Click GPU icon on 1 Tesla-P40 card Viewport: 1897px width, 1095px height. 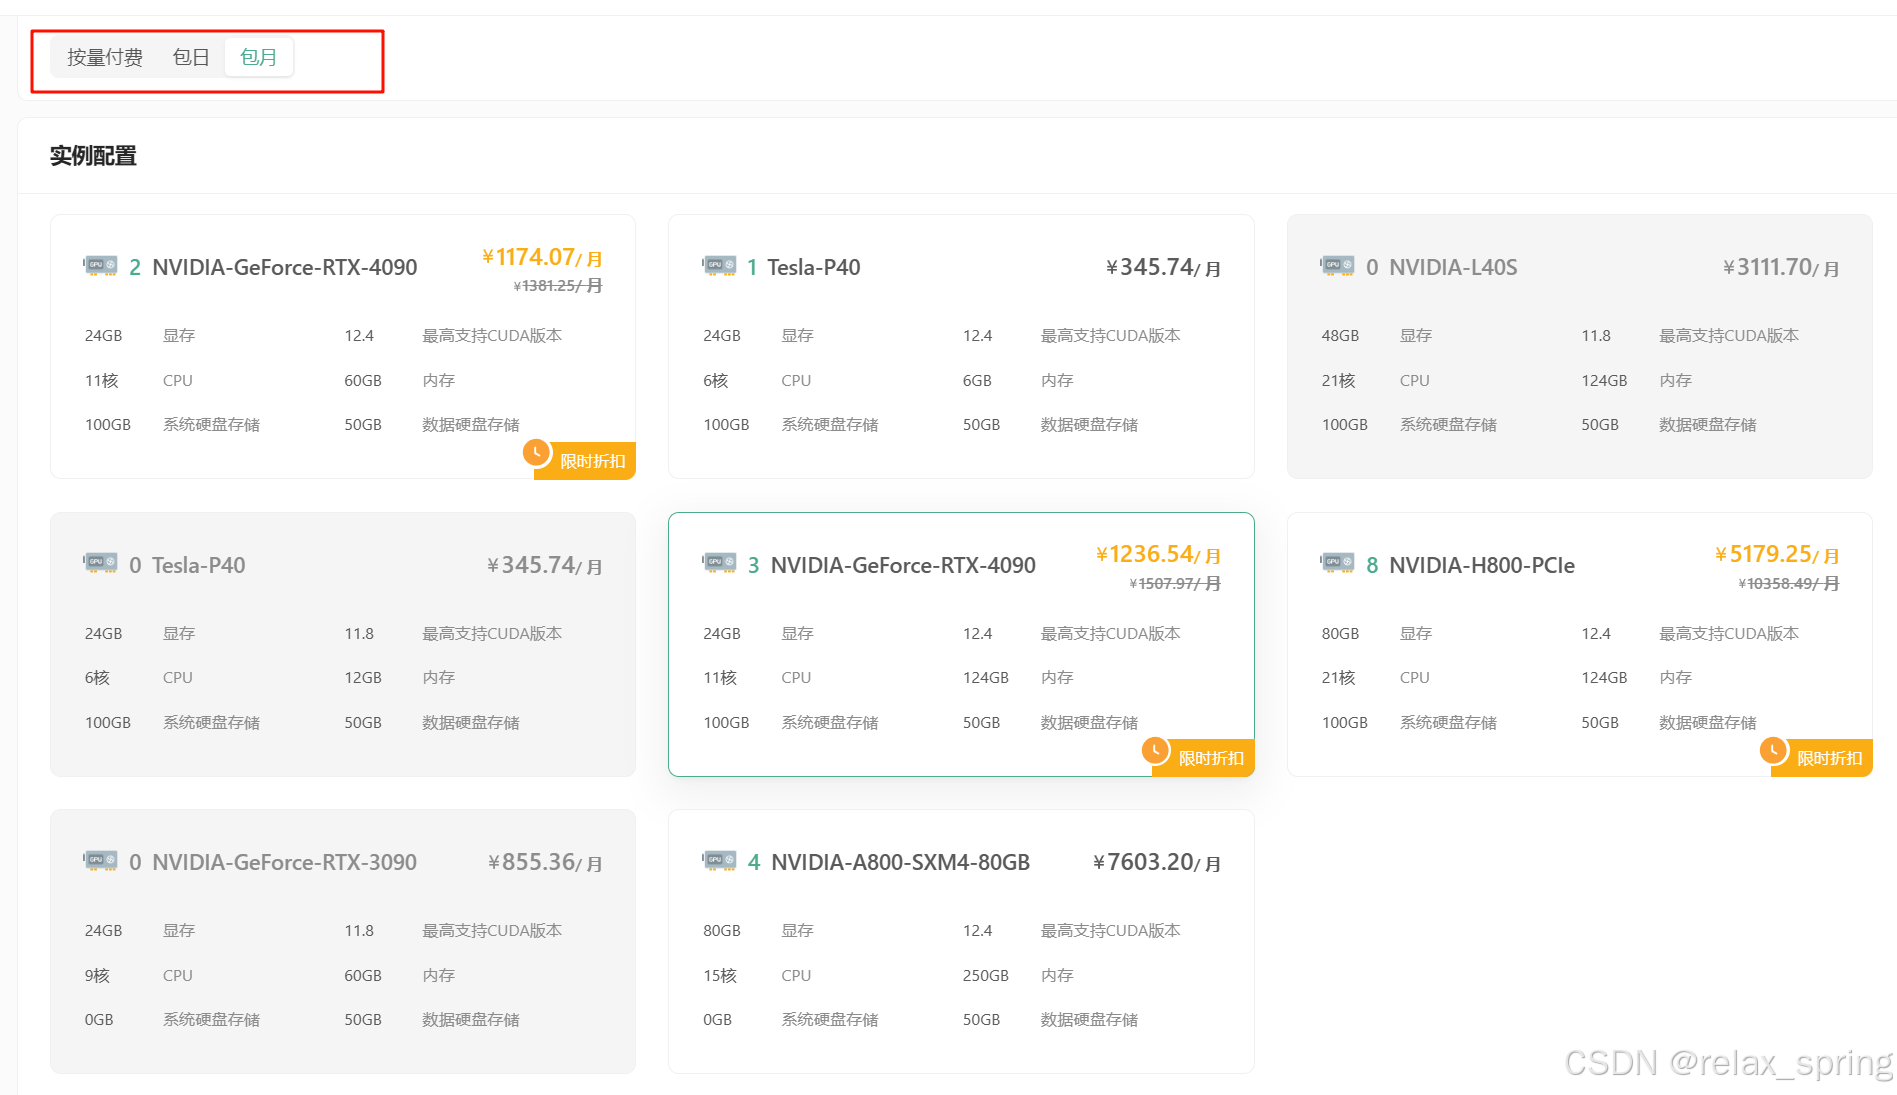coord(719,266)
